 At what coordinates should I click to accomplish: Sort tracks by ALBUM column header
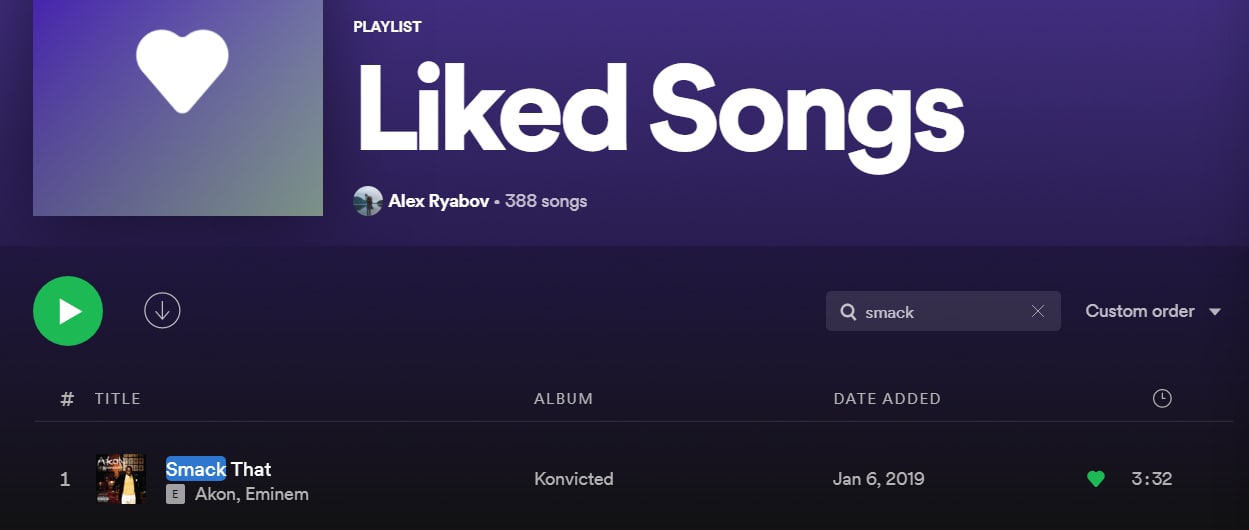click(563, 398)
